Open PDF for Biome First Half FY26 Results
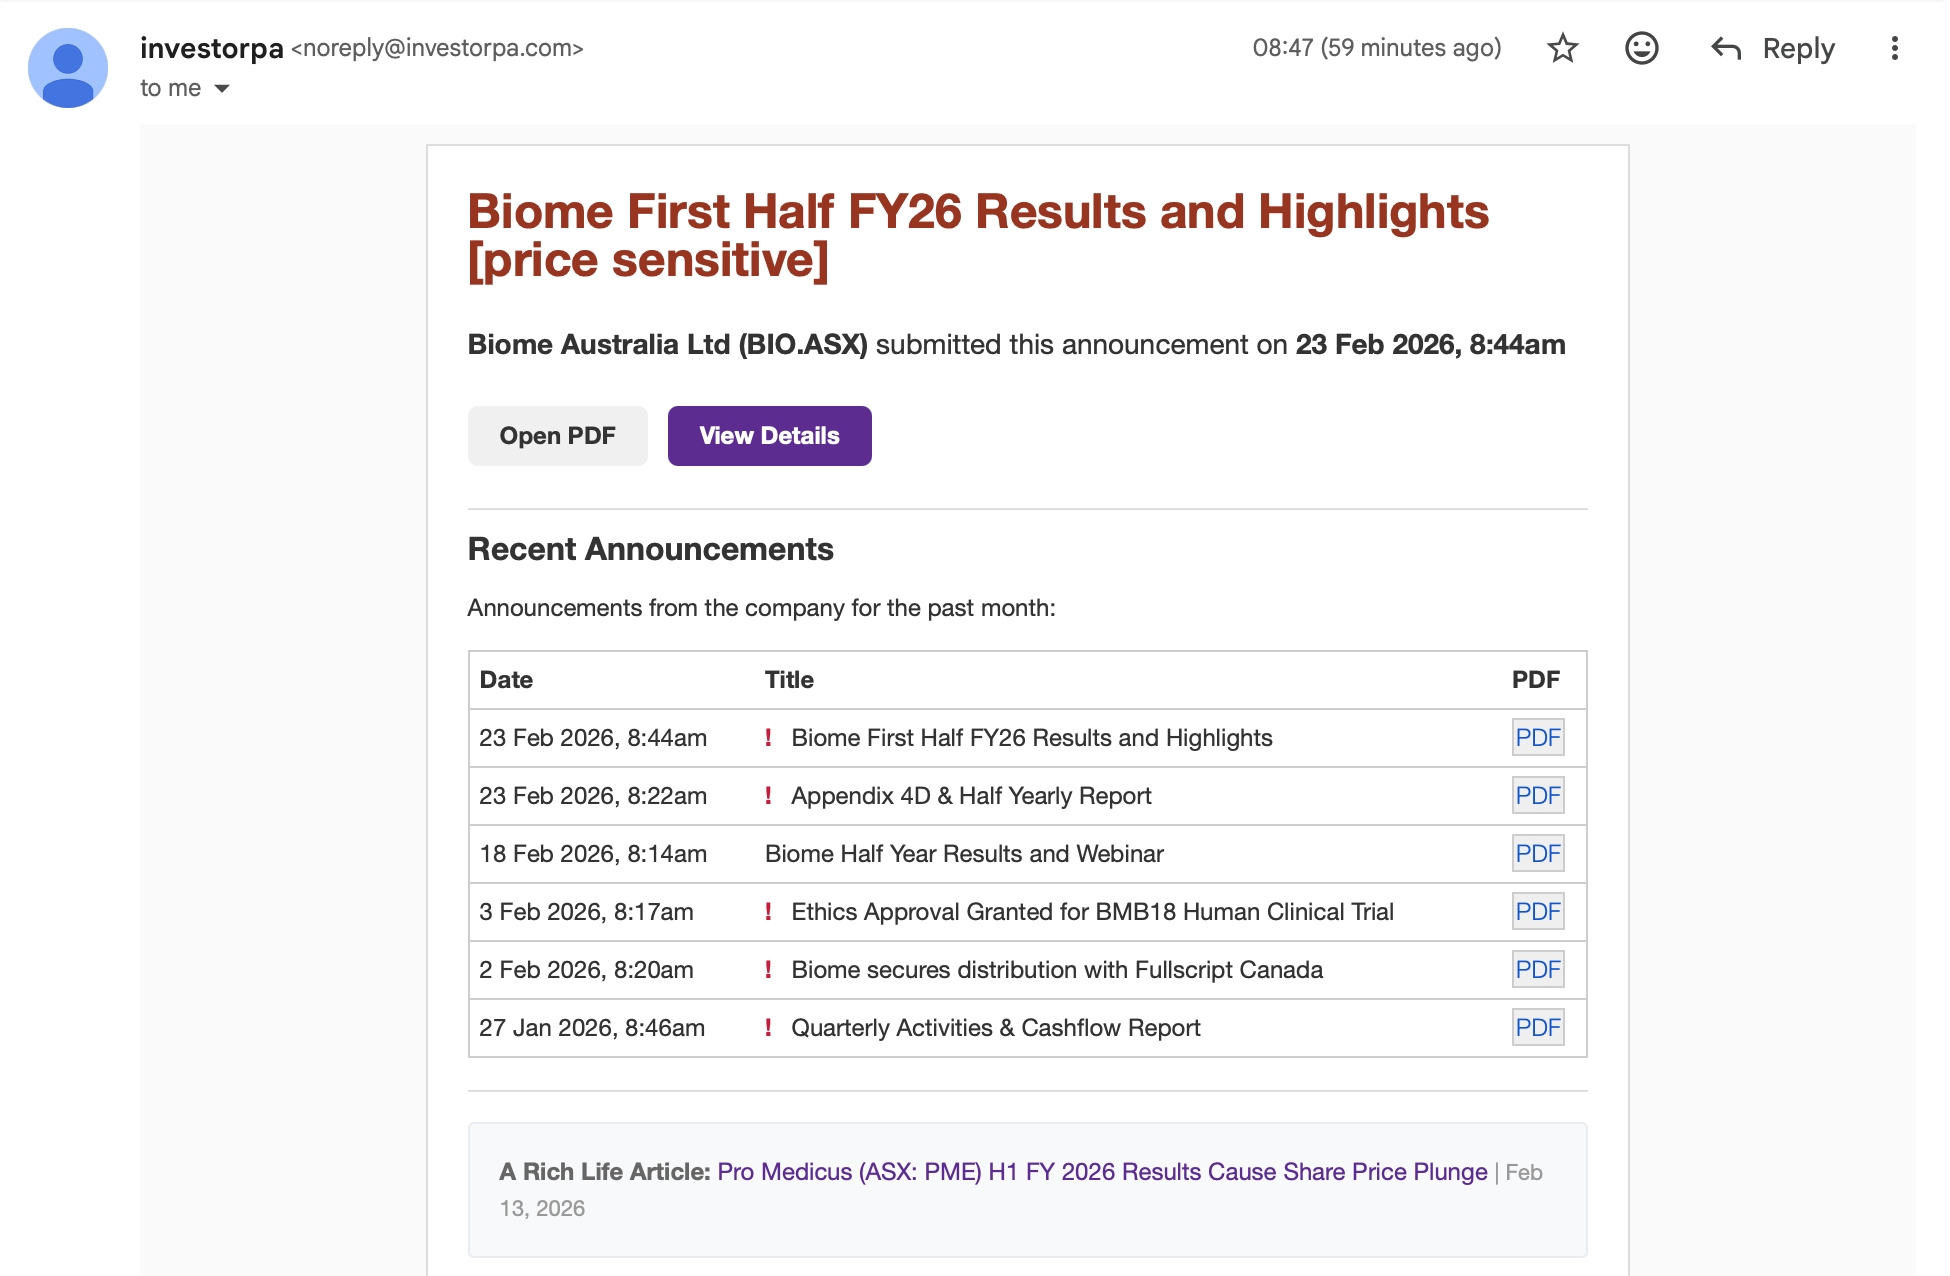This screenshot has height=1276, width=1950. pyautogui.click(x=1537, y=738)
